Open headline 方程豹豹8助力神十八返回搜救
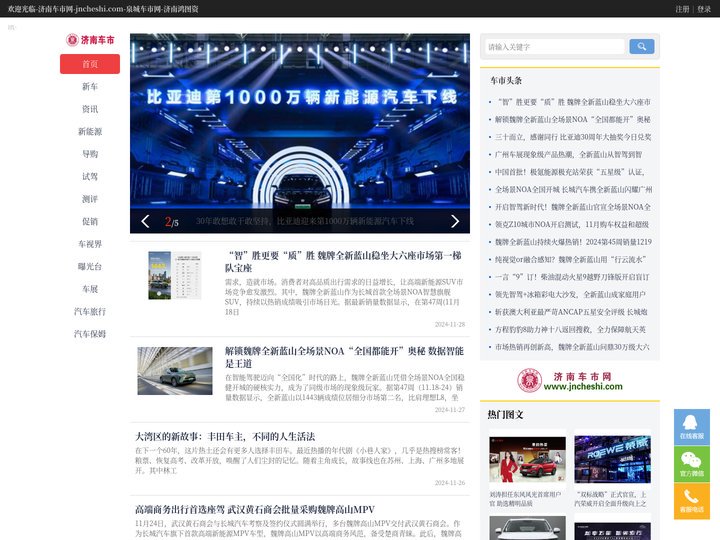The image size is (720, 540). [x=570, y=329]
